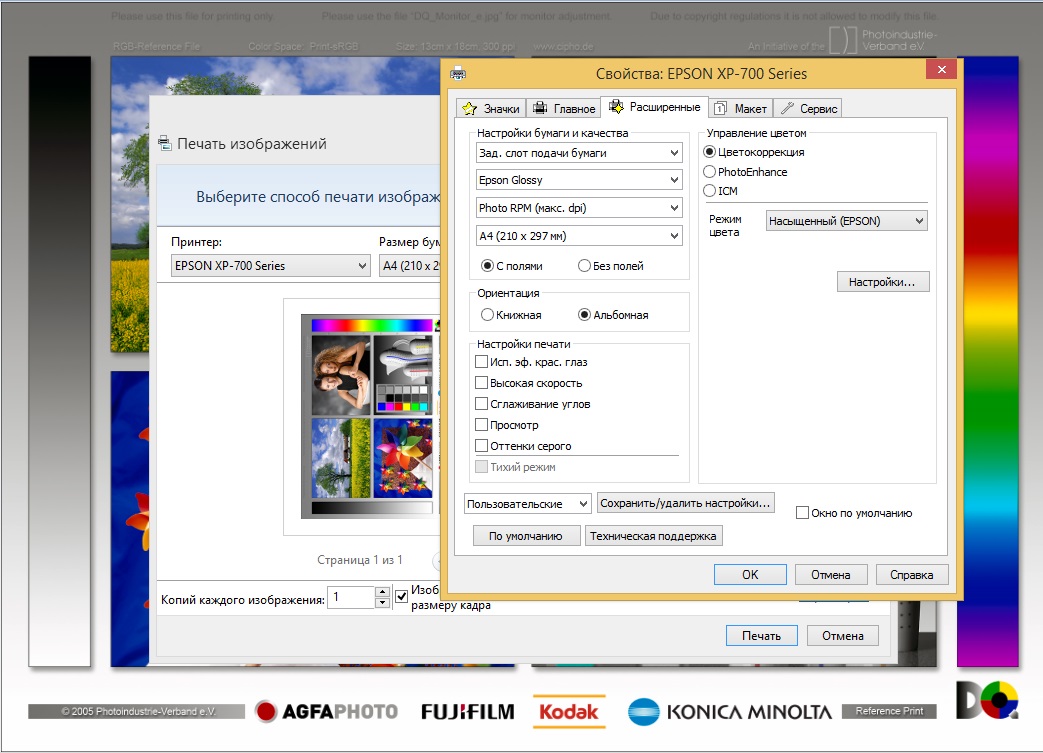1043x753 pixels.
Task: Click Отмена in the properties dialog
Action: tap(831, 575)
